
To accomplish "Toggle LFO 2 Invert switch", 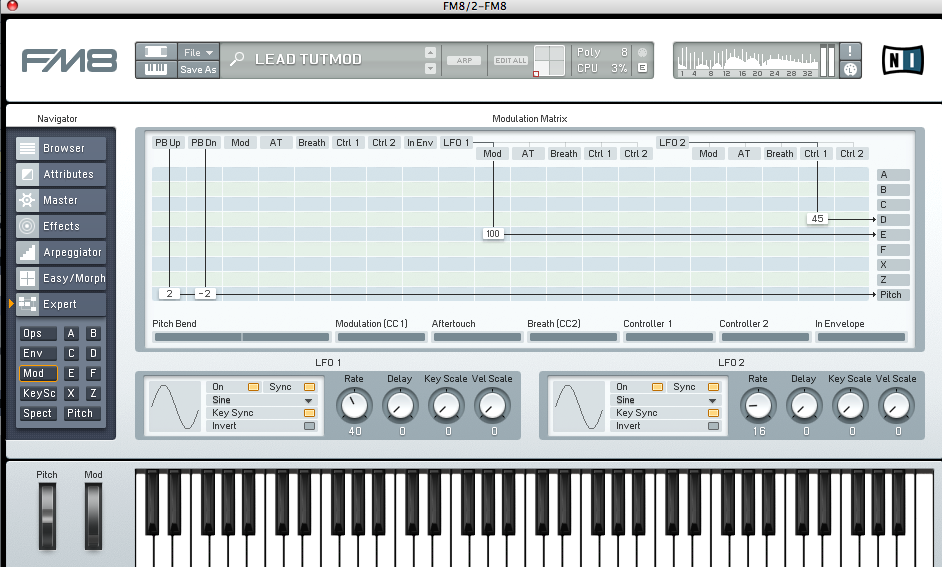I will click(x=713, y=426).
